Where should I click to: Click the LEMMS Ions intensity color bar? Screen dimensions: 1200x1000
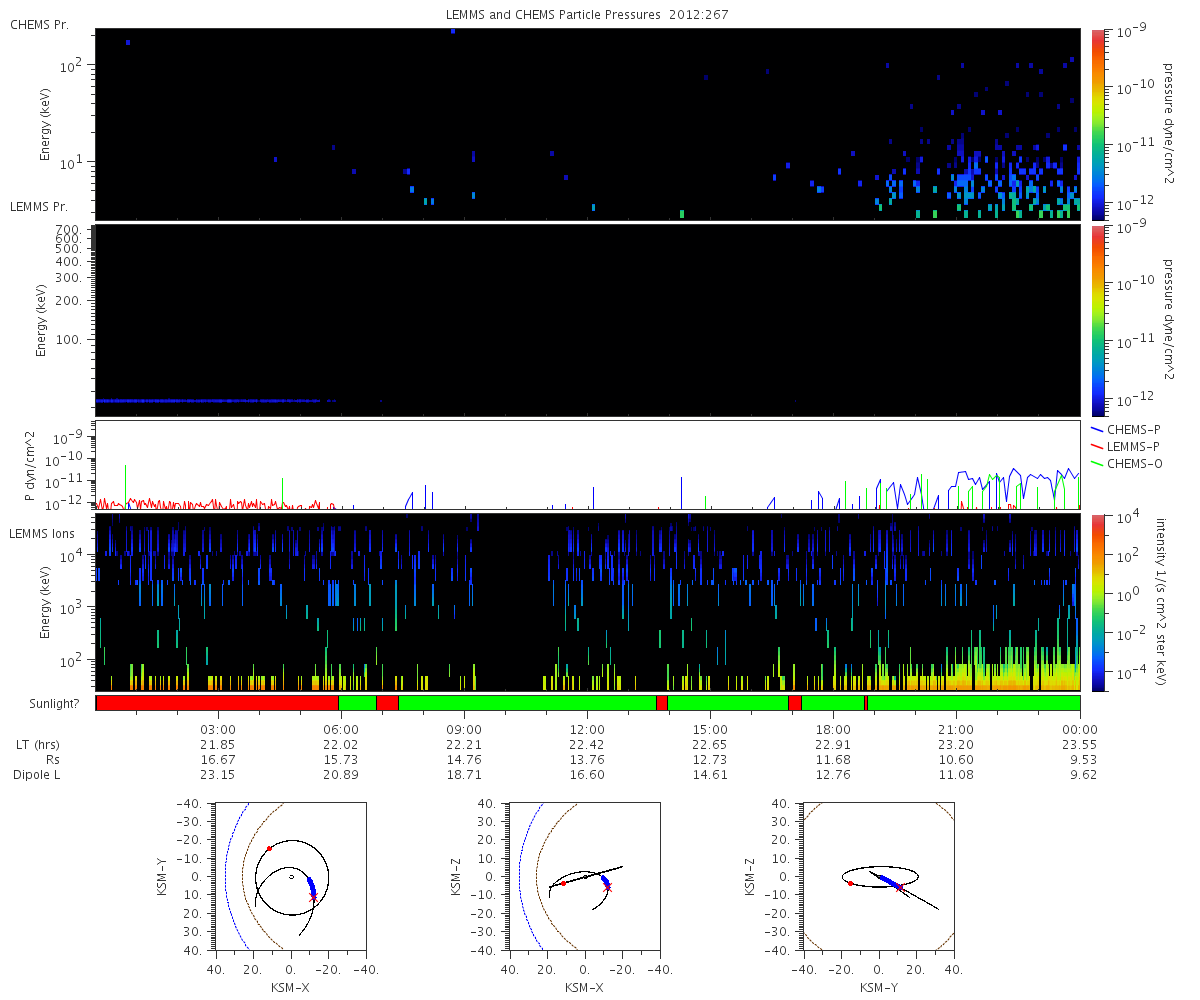tap(1097, 602)
